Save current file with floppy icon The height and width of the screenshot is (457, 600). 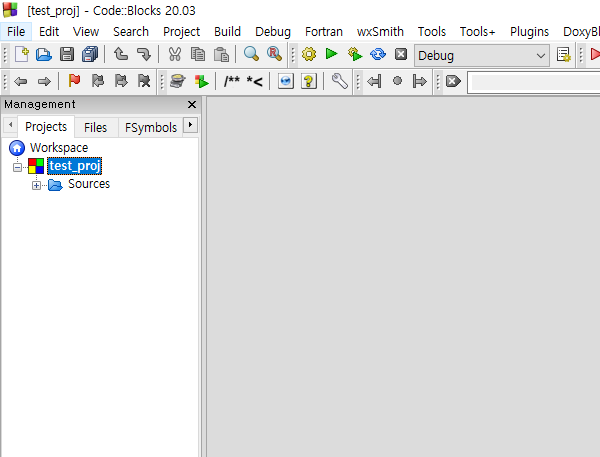[x=67, y=54]
